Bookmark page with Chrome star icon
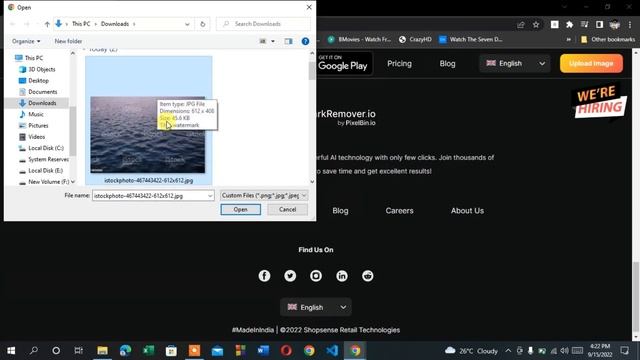640x360 pixels. [x=536, y=25]
